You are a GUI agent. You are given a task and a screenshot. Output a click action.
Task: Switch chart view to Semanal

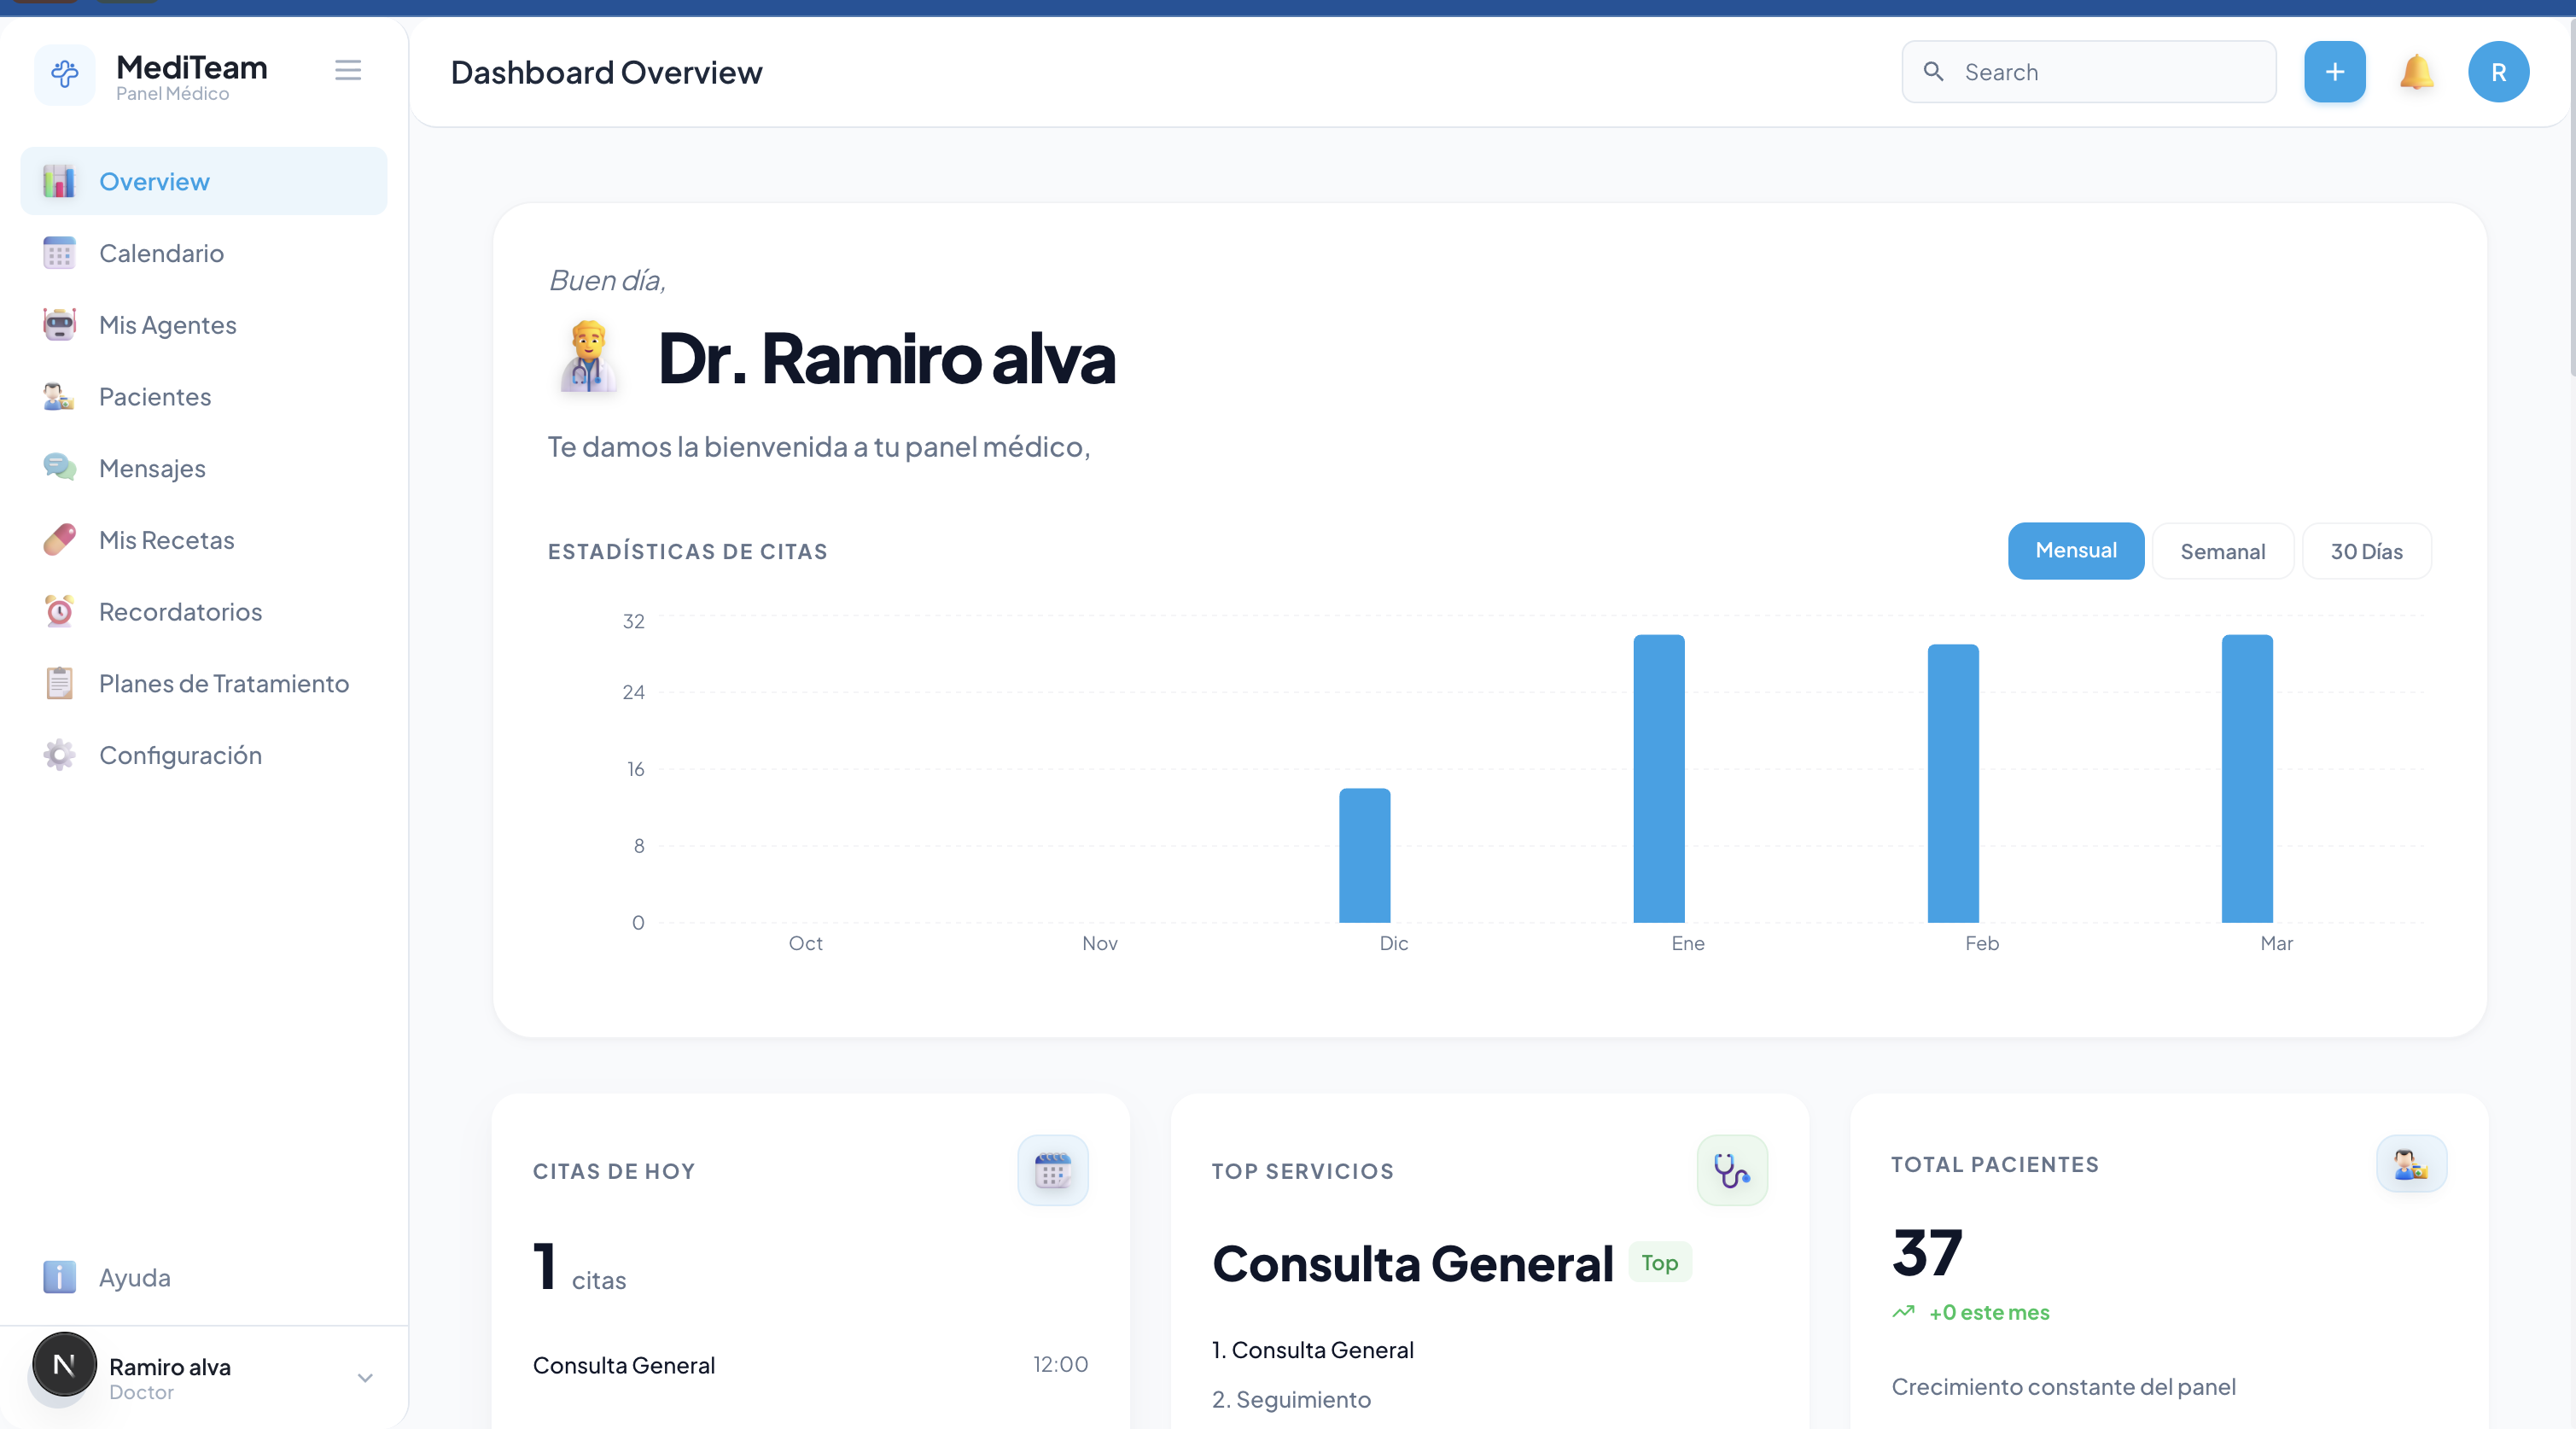[2222, 550]
